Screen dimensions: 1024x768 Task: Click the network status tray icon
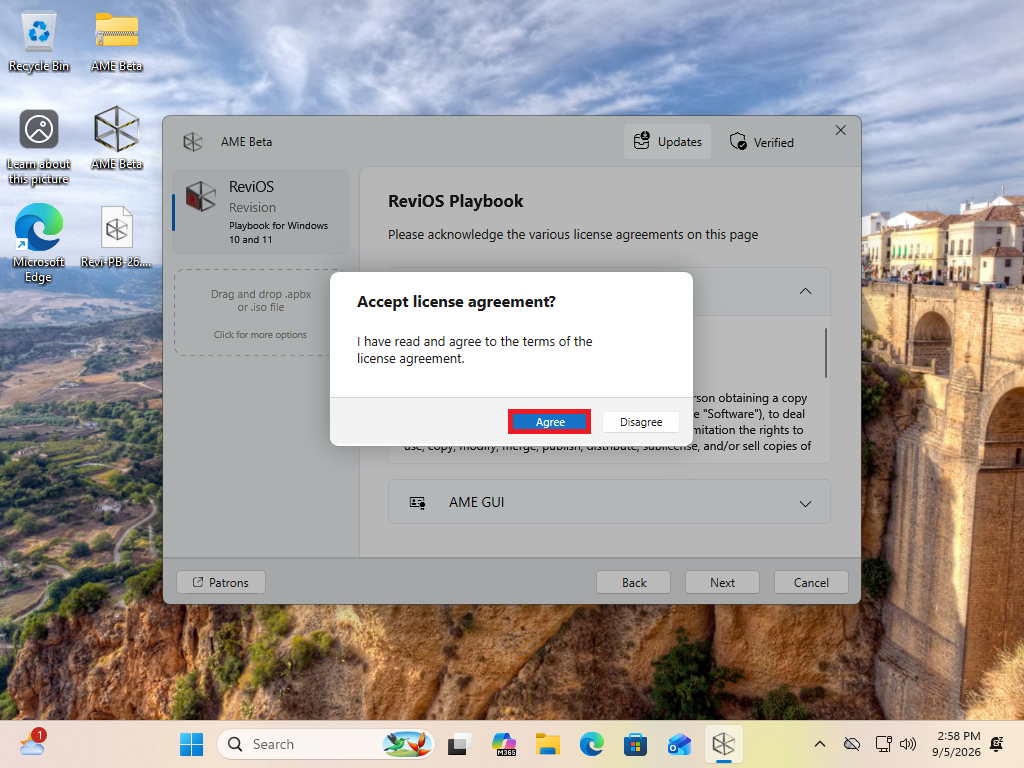pyautogui.click(x=884, y=744)
